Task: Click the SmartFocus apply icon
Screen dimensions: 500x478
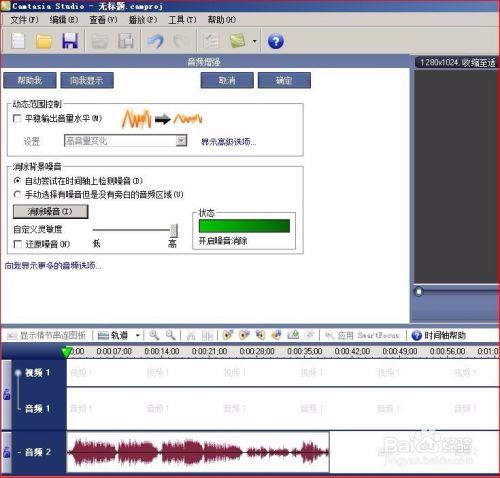Action: pos(330,335)
